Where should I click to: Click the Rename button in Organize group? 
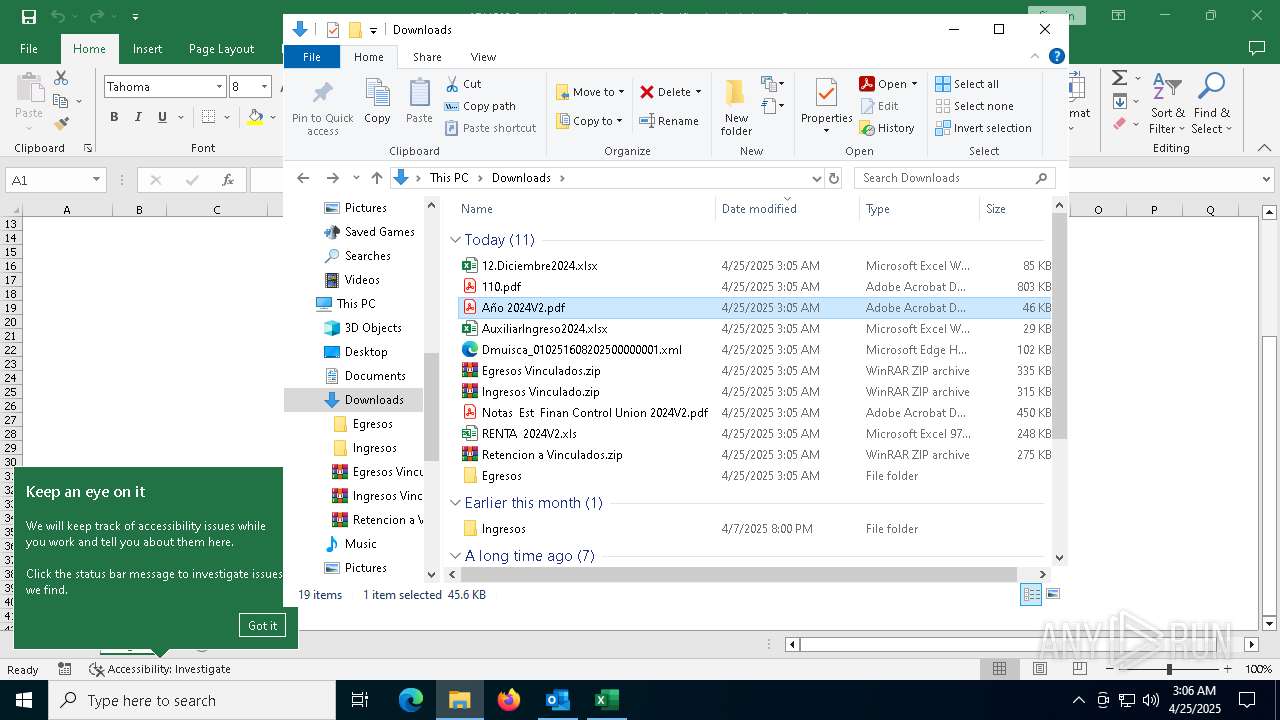[x=669, y=121]
